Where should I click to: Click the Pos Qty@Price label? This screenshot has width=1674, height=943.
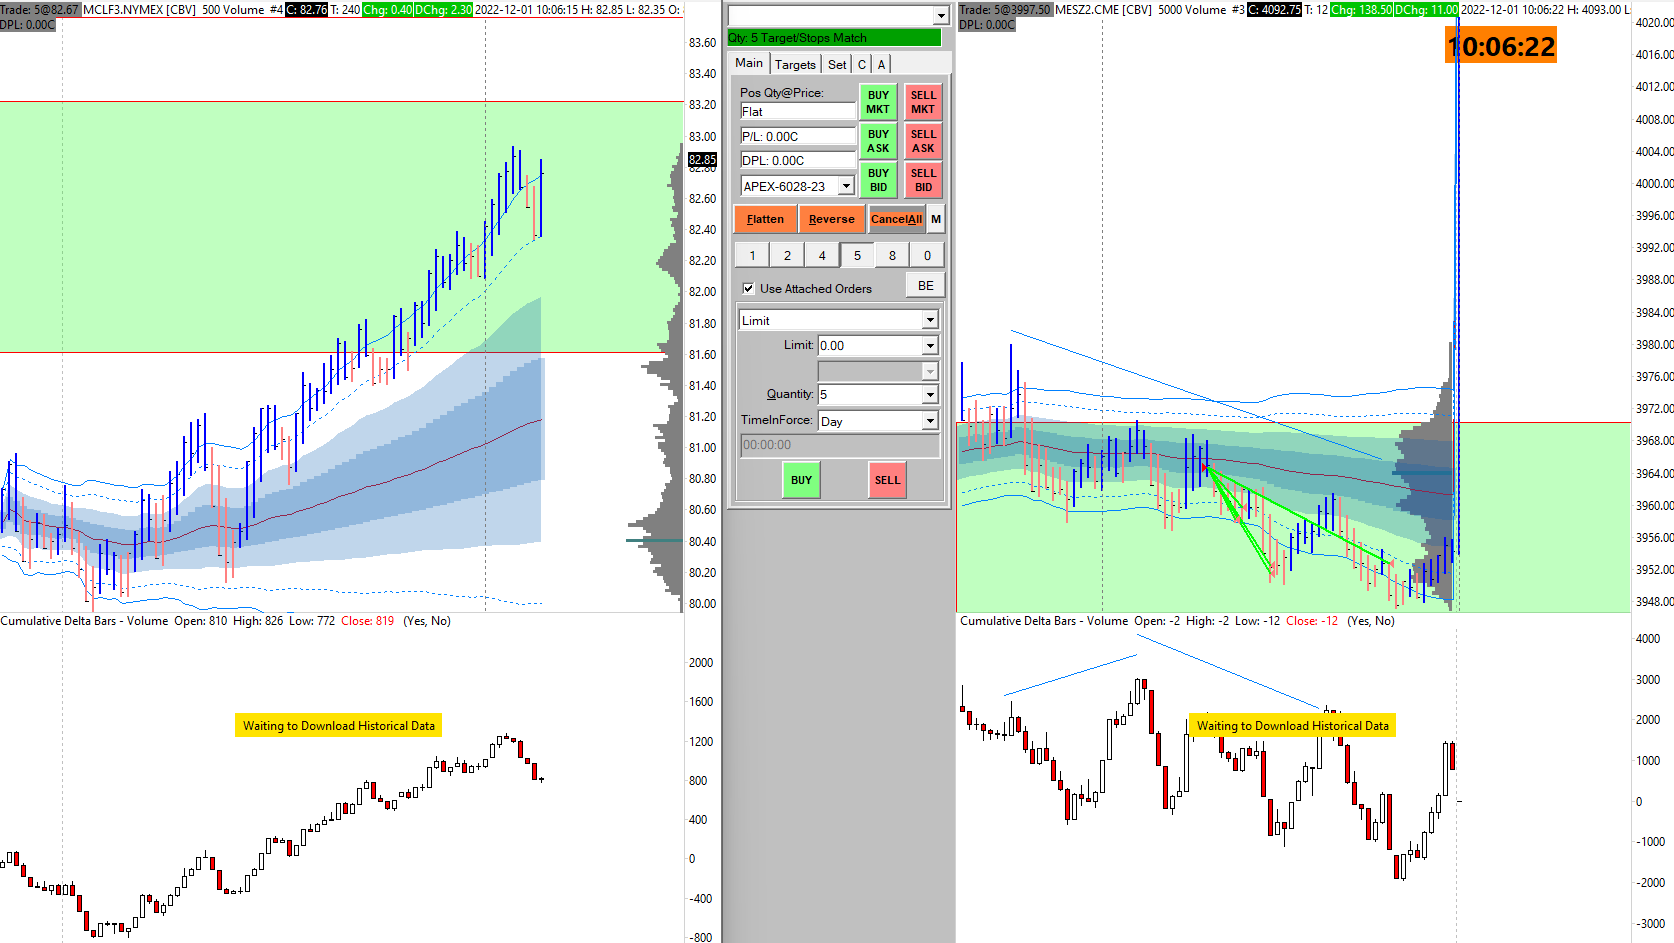tap(782, 93)
